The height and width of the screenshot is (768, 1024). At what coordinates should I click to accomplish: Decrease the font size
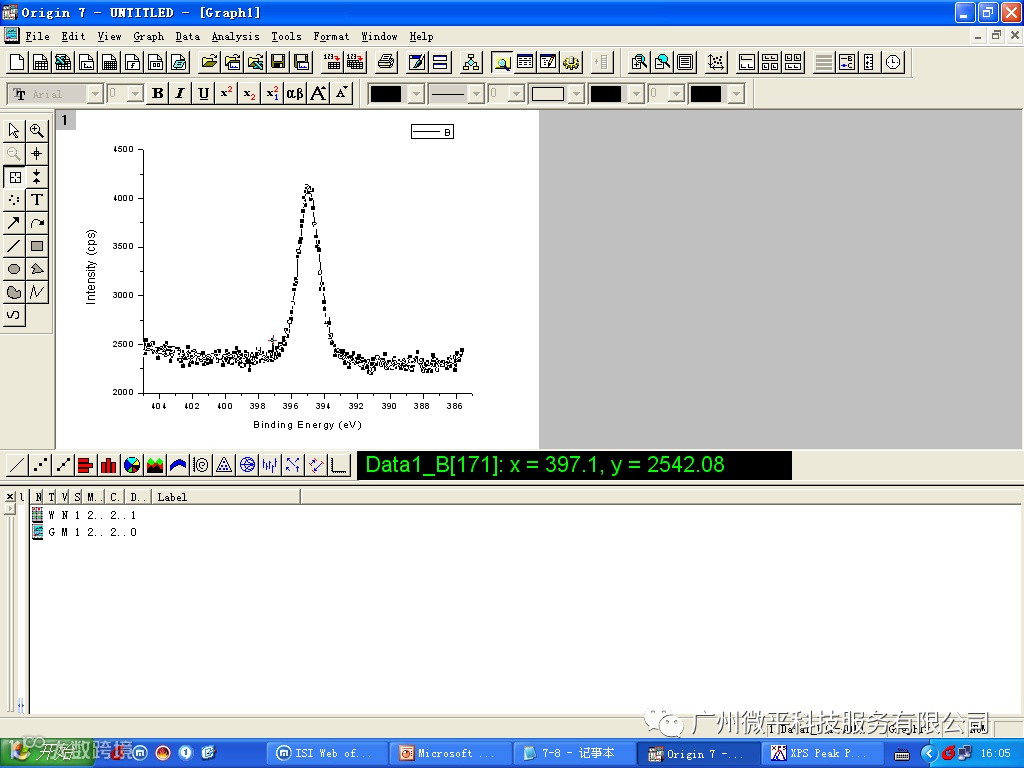coord(342,93)
